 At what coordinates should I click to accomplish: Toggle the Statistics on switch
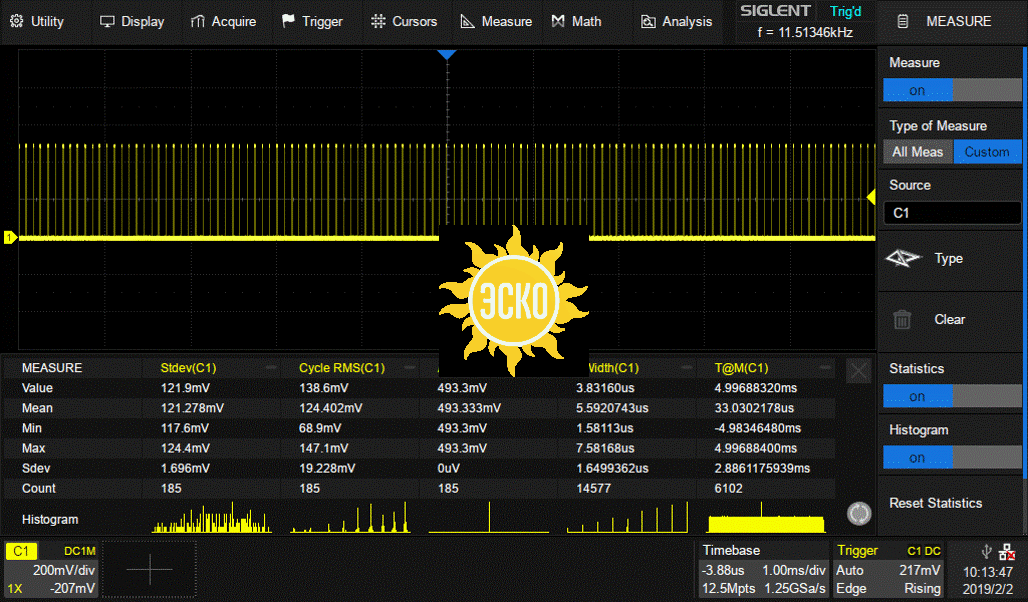(952, 396)
